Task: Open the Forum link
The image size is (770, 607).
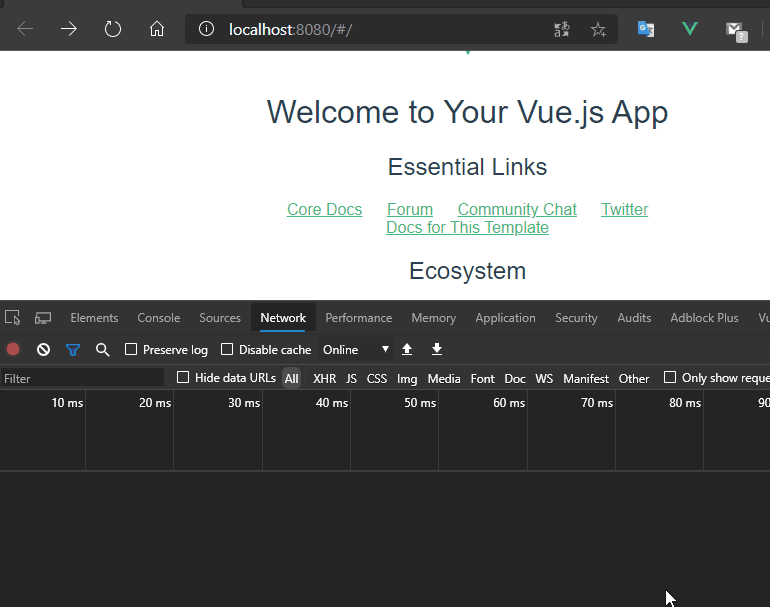Action: pyautogui.click(x=410, y=209)
